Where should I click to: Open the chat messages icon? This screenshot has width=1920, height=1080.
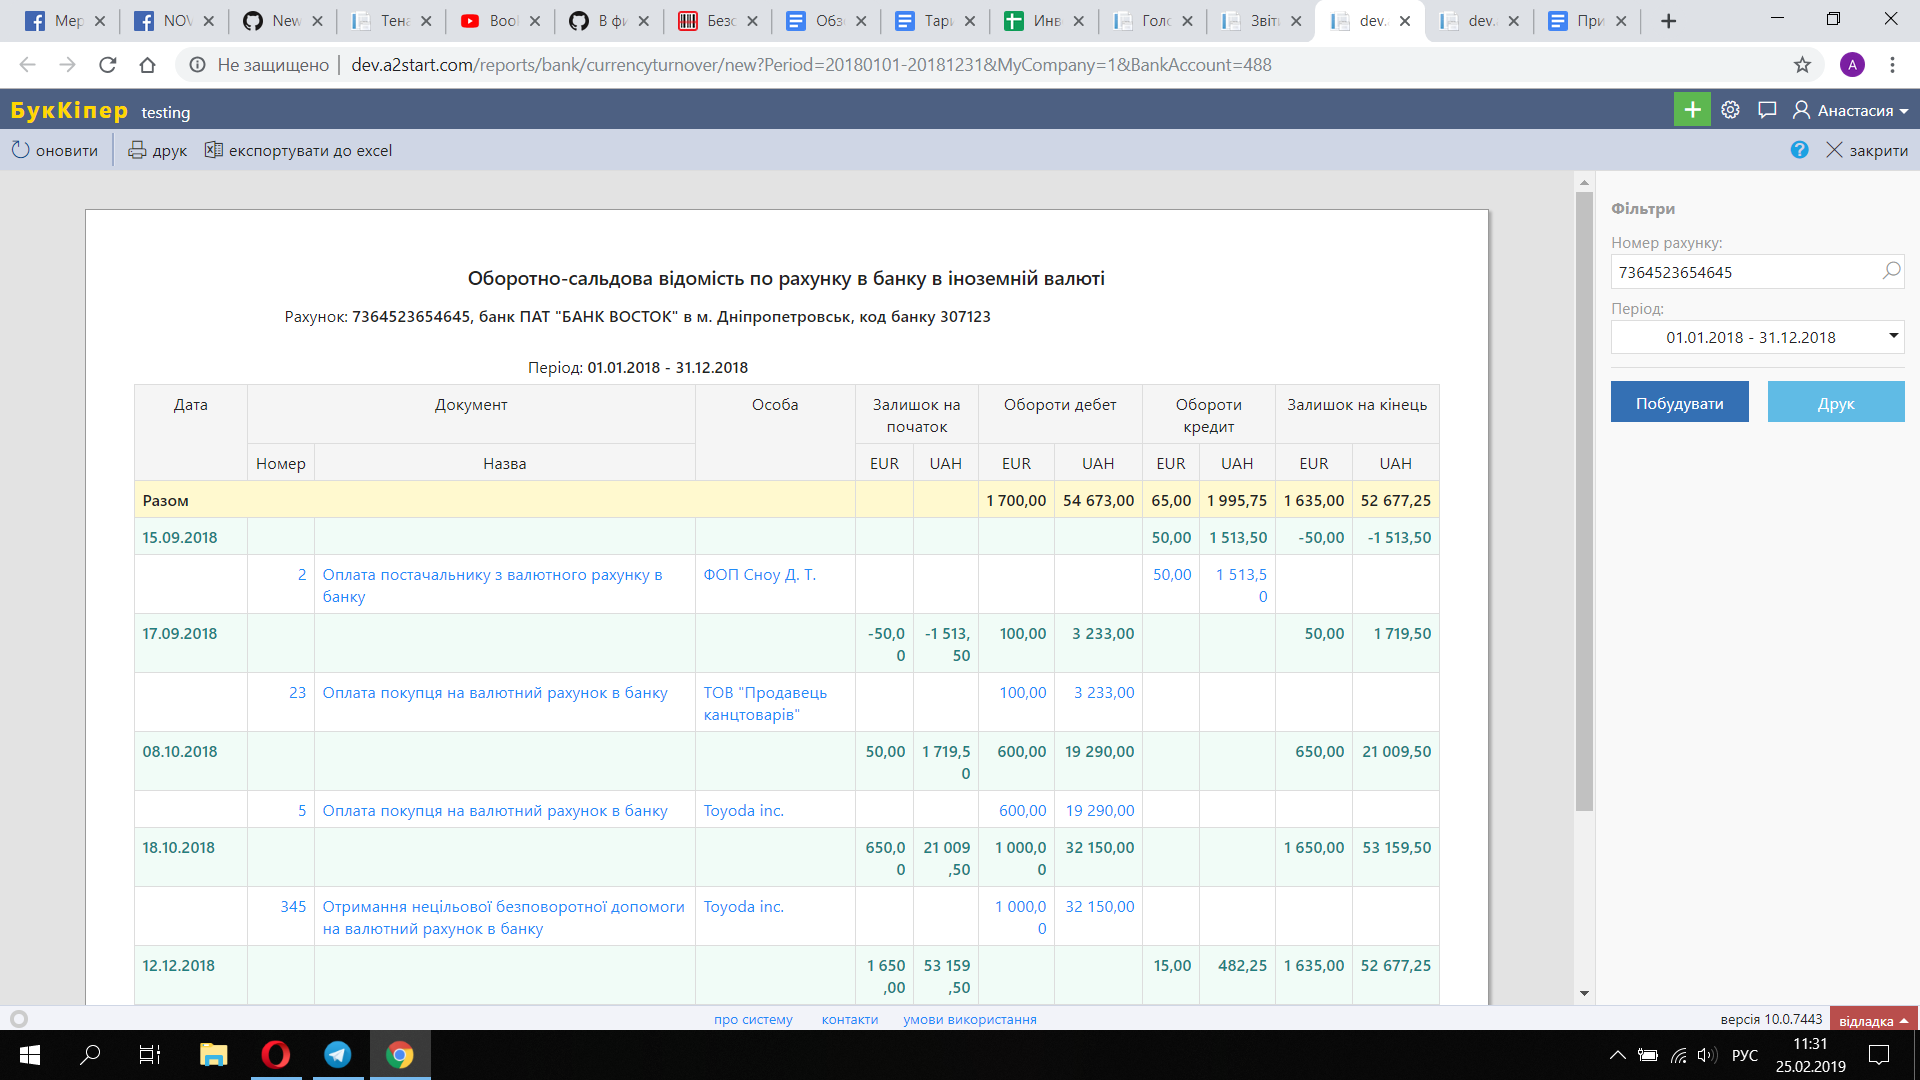click(1767, 110)
